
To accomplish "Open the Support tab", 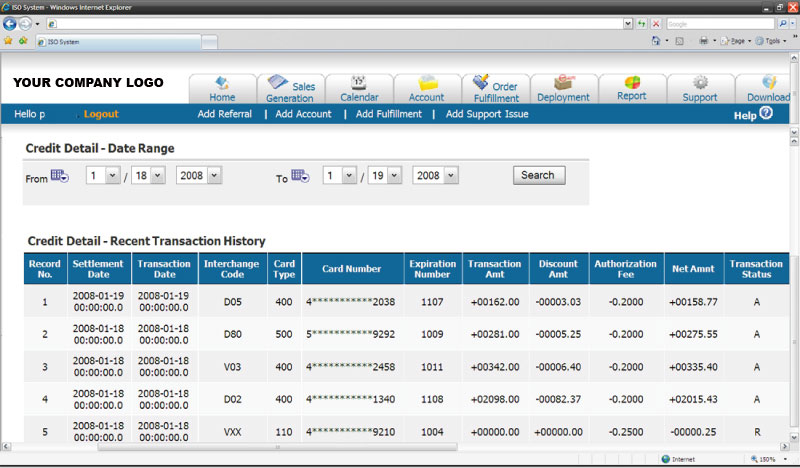I will click(x=701, y=89).
